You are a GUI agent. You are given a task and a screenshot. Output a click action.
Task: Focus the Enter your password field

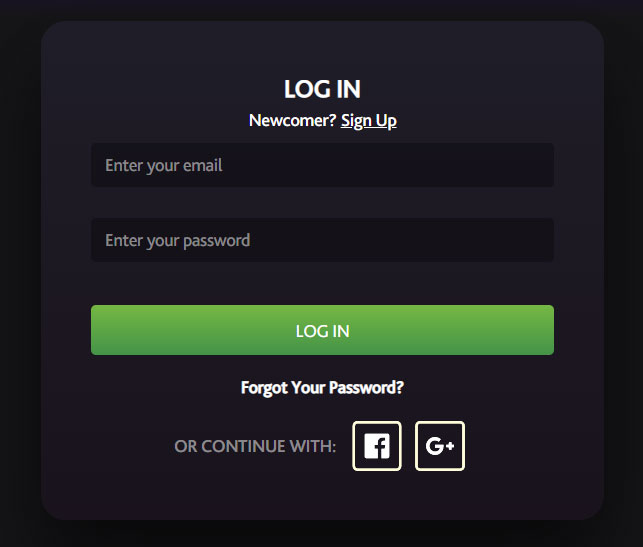point(322,240)
